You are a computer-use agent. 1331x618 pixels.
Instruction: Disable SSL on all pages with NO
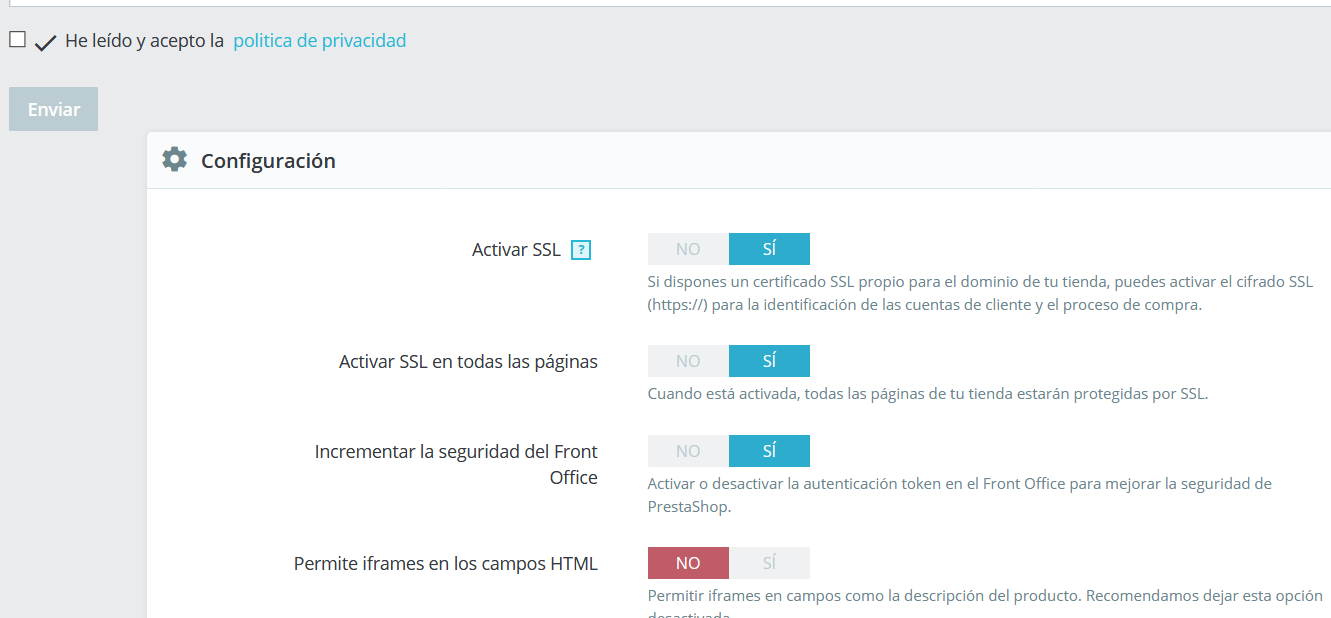(x=688, y=361)
